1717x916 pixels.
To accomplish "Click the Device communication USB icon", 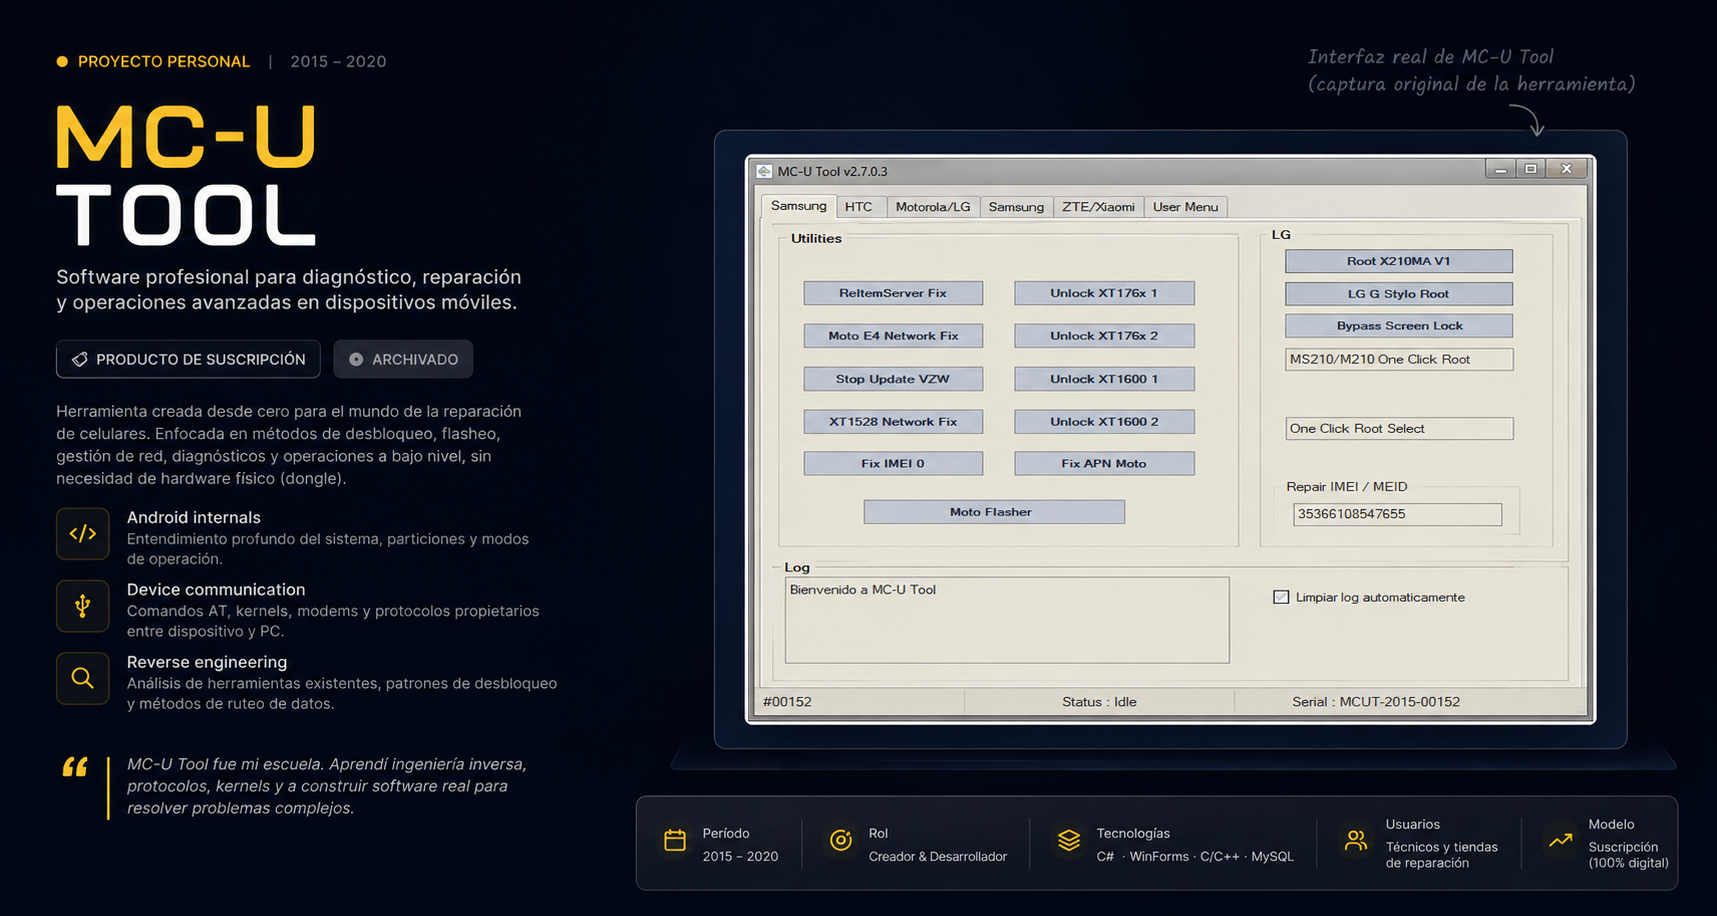I will coord(83,605).
